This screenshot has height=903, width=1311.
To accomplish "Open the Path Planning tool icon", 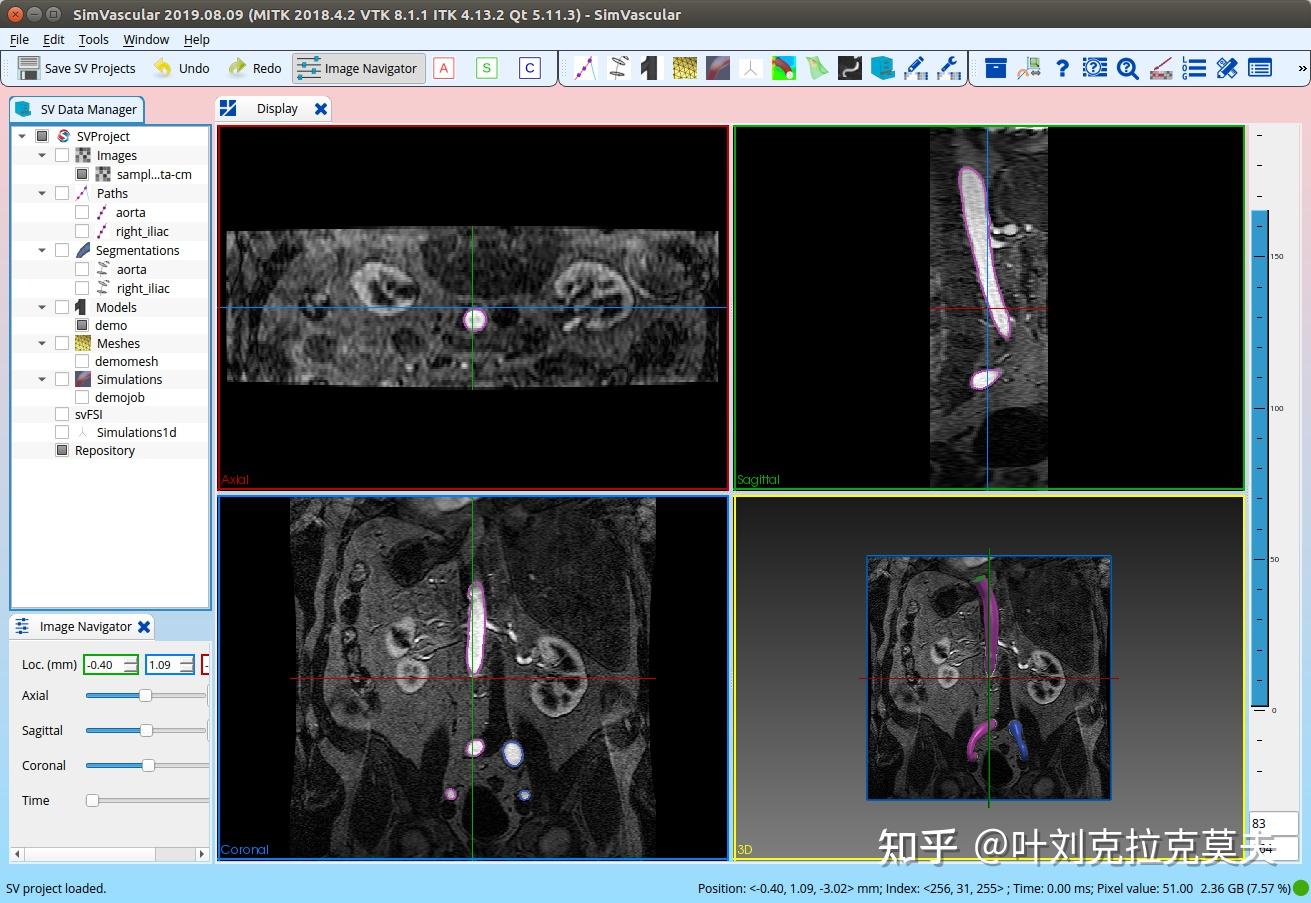I will coord(585,68).
